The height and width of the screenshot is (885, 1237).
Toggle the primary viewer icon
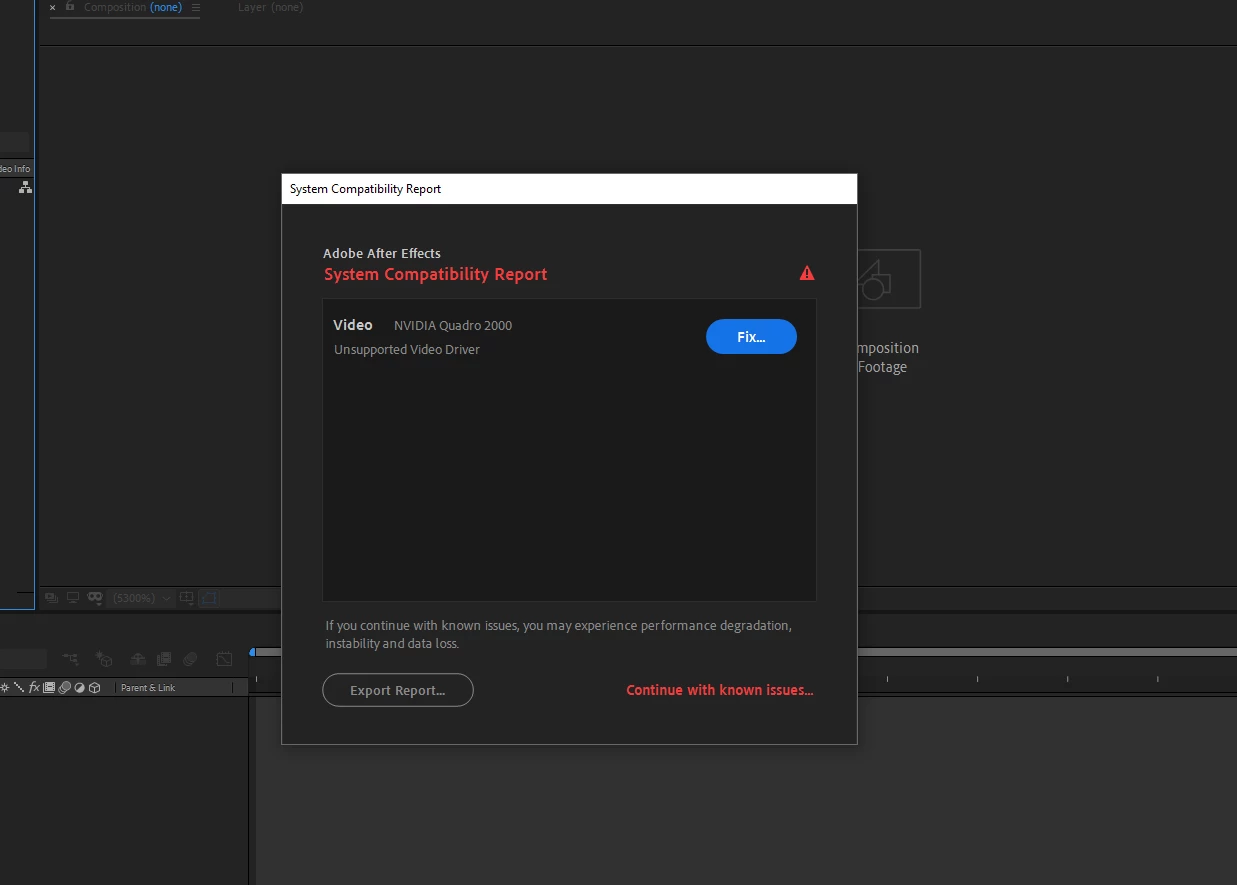(51, 598)
